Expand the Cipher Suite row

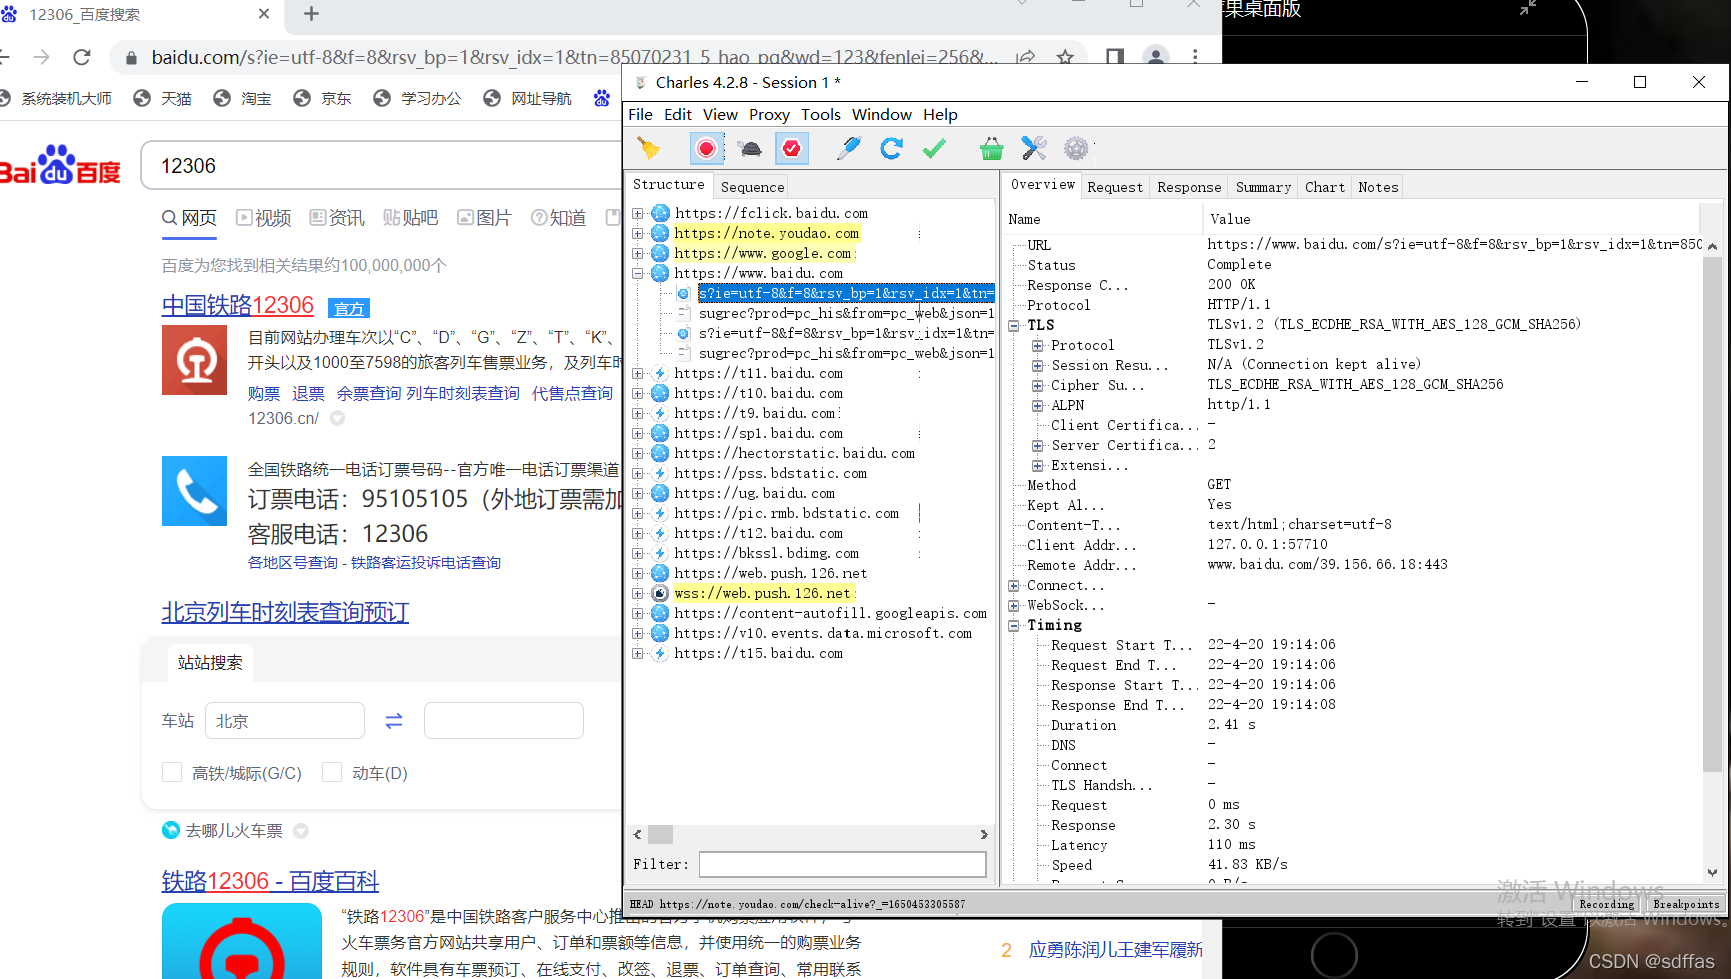point(1037,385)
